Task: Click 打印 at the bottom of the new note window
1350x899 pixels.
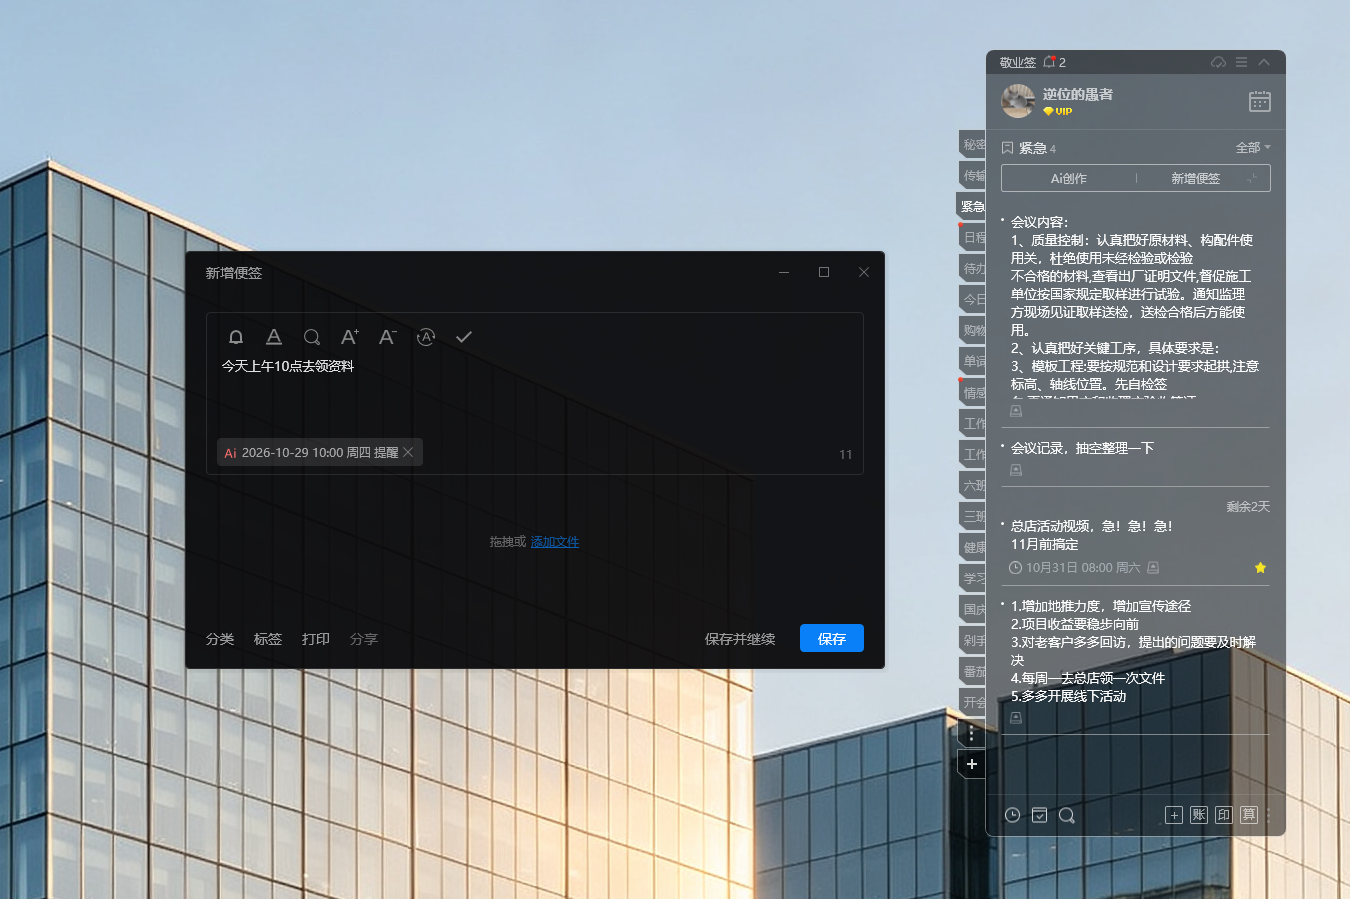Action: tap(316, 639)
